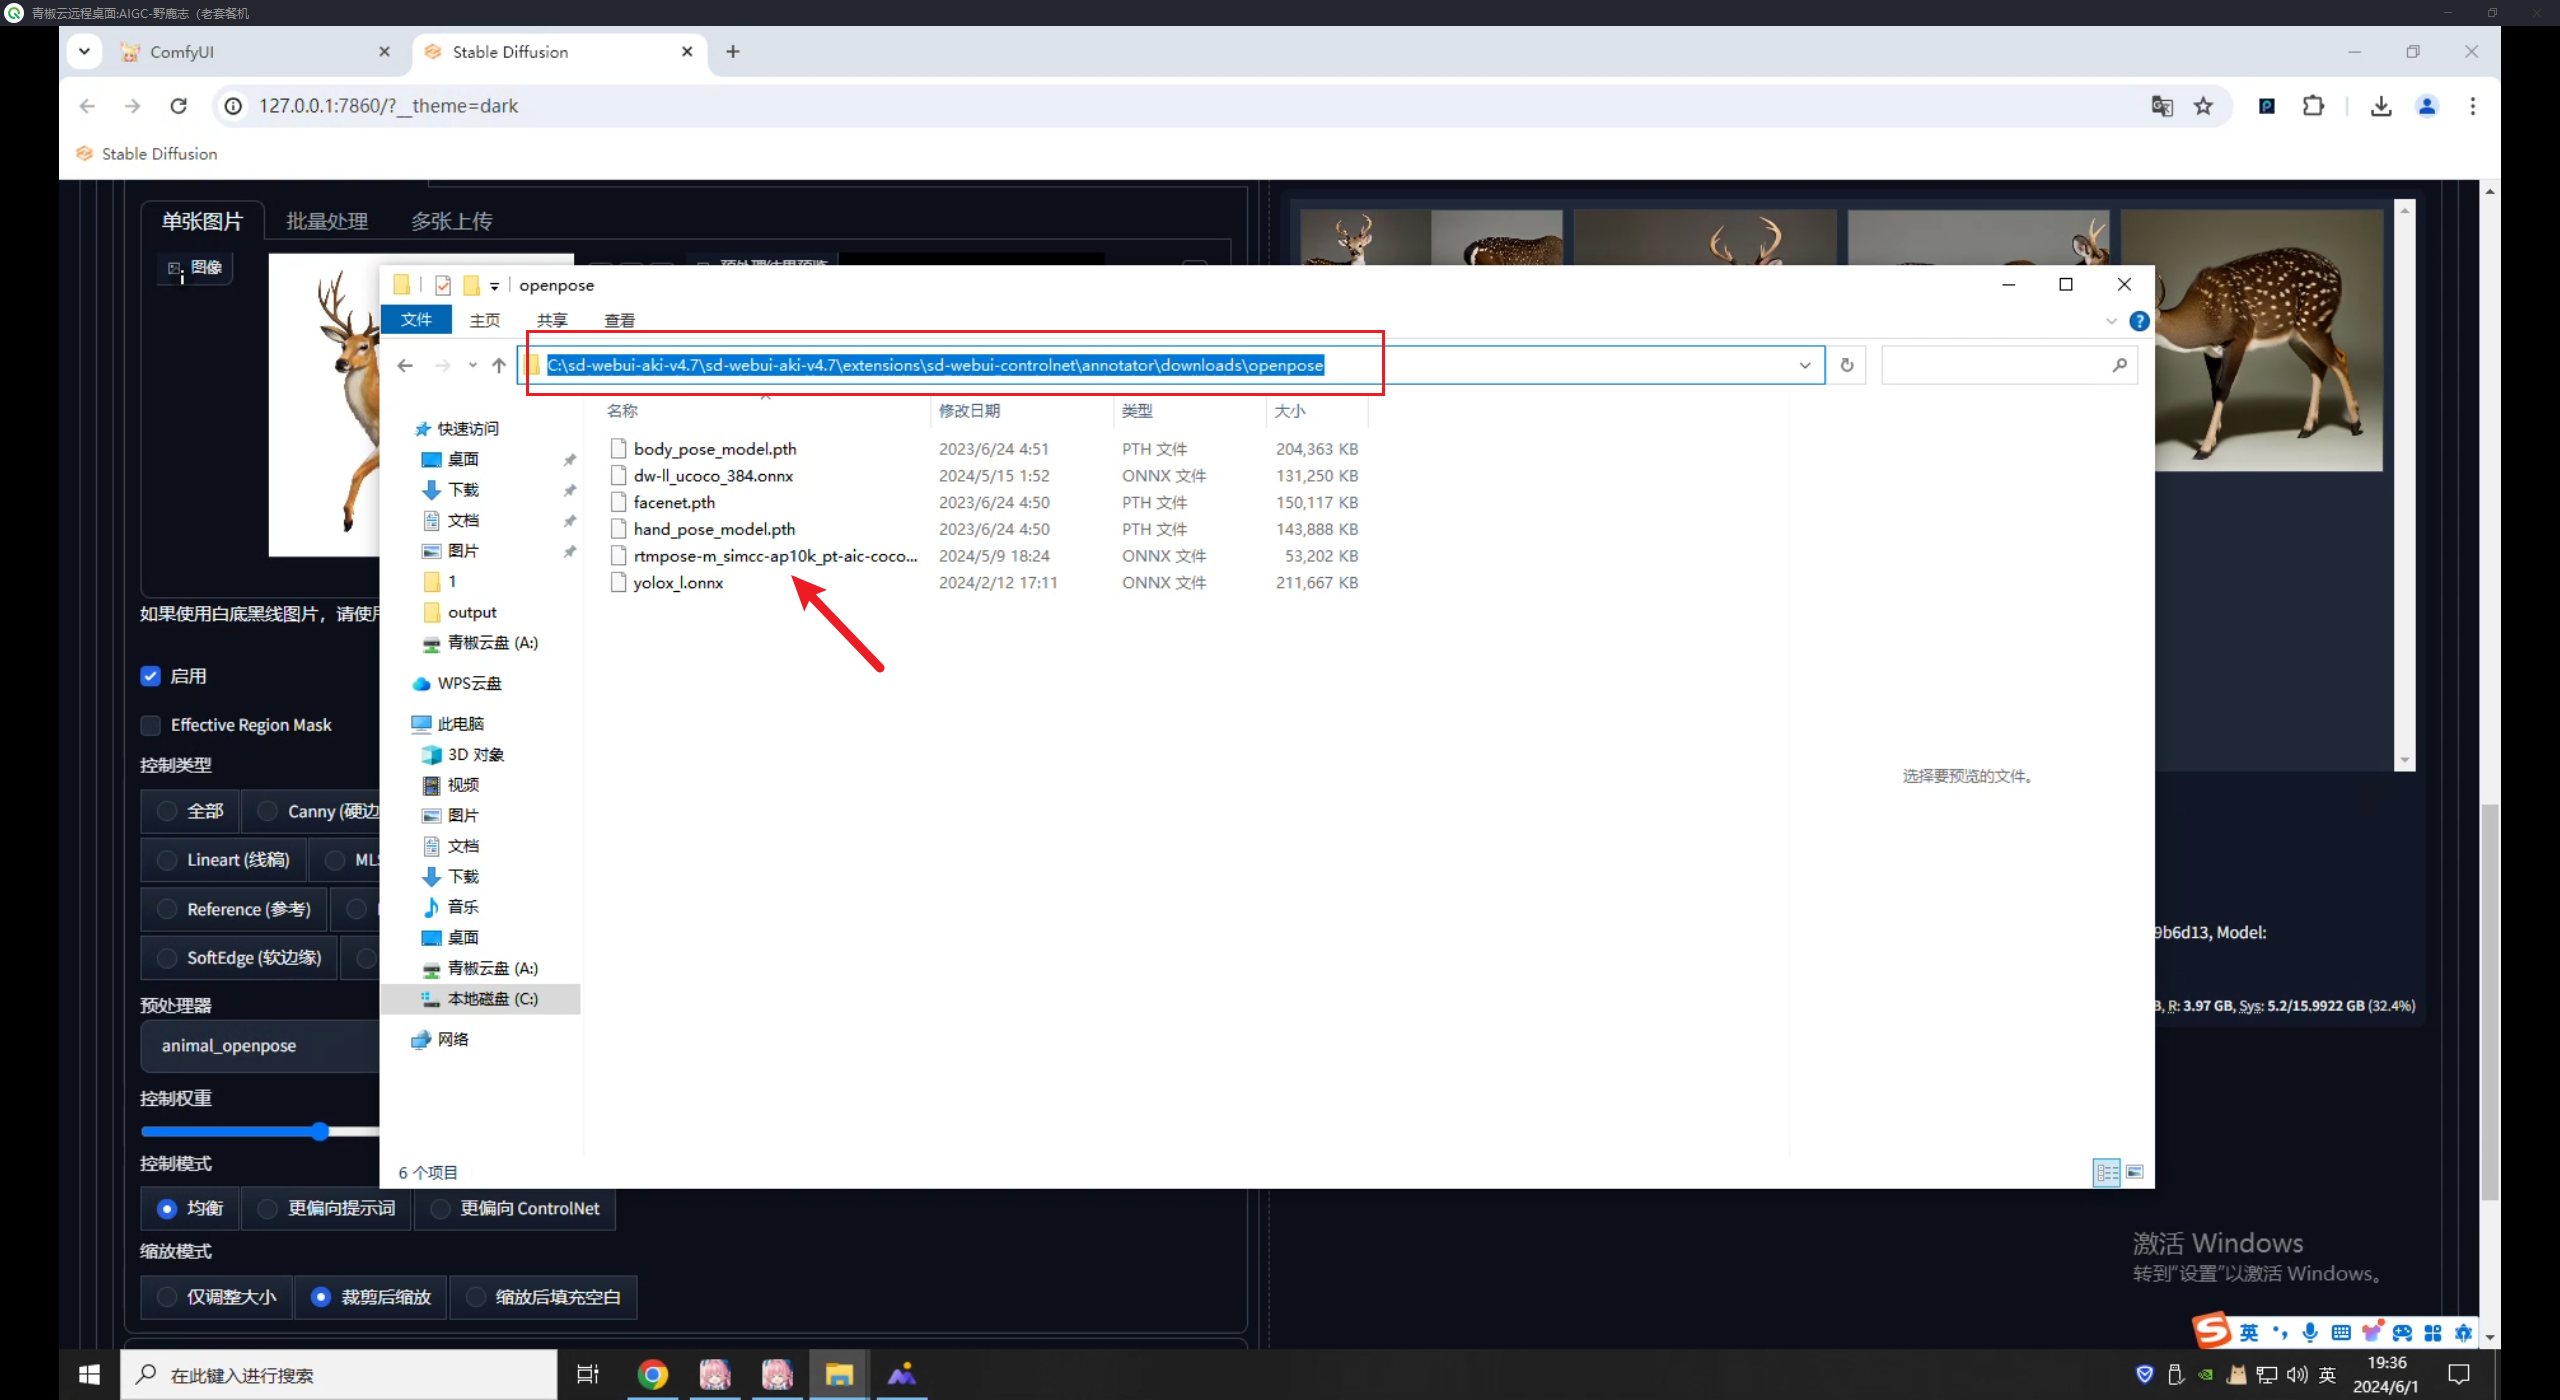Click the Stable Diffusion bookmark

click(x=147, y=154)
